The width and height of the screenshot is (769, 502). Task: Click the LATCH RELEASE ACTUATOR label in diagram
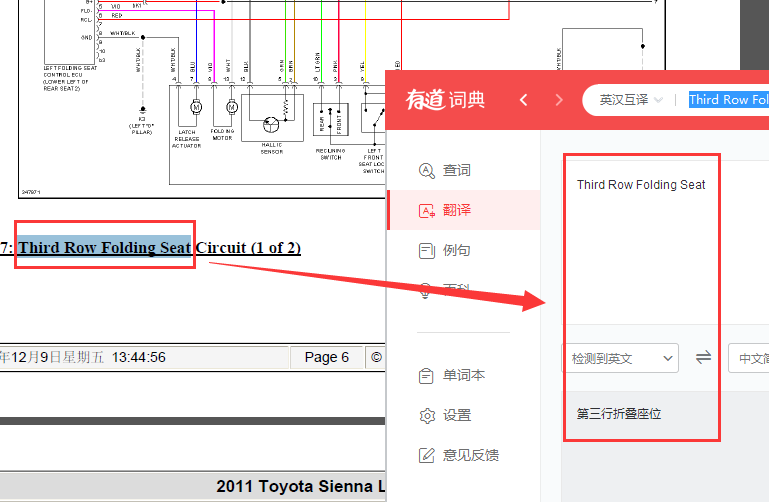[186, 139]
